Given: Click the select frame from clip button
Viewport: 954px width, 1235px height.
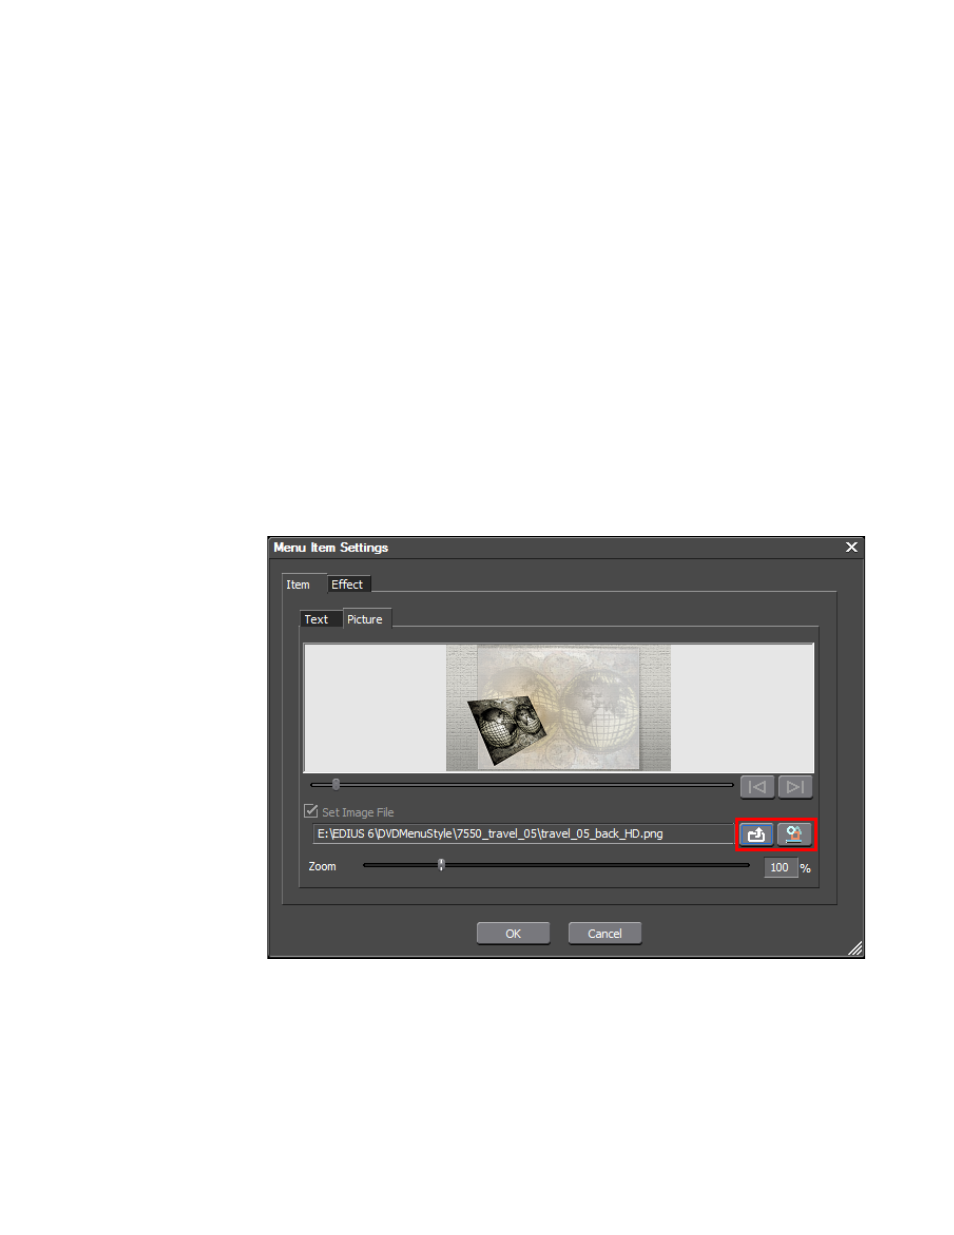Looking at the screenshot, I should (794, 834).
